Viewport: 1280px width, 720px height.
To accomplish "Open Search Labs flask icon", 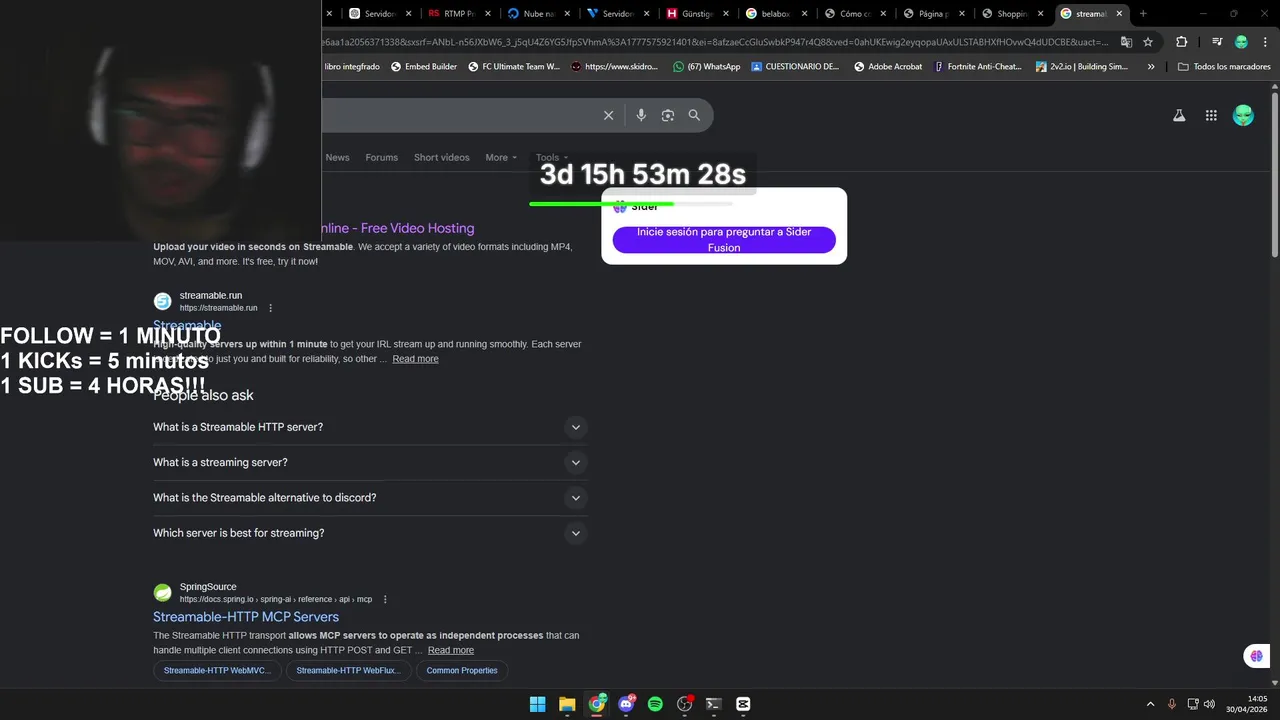I will pyautogui.click(x=1179, y=116).
